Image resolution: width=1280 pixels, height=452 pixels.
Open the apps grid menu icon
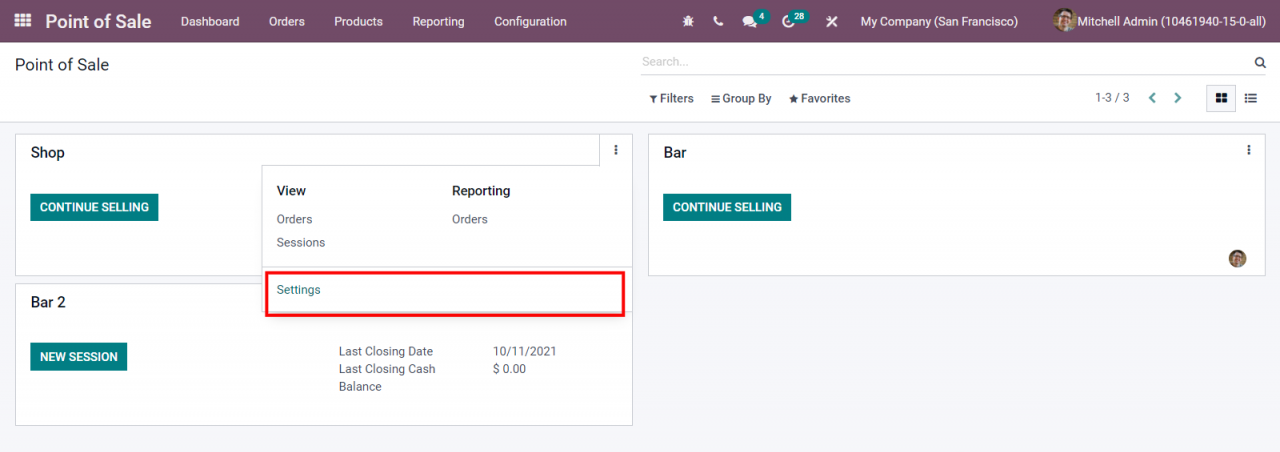point(23,21)
